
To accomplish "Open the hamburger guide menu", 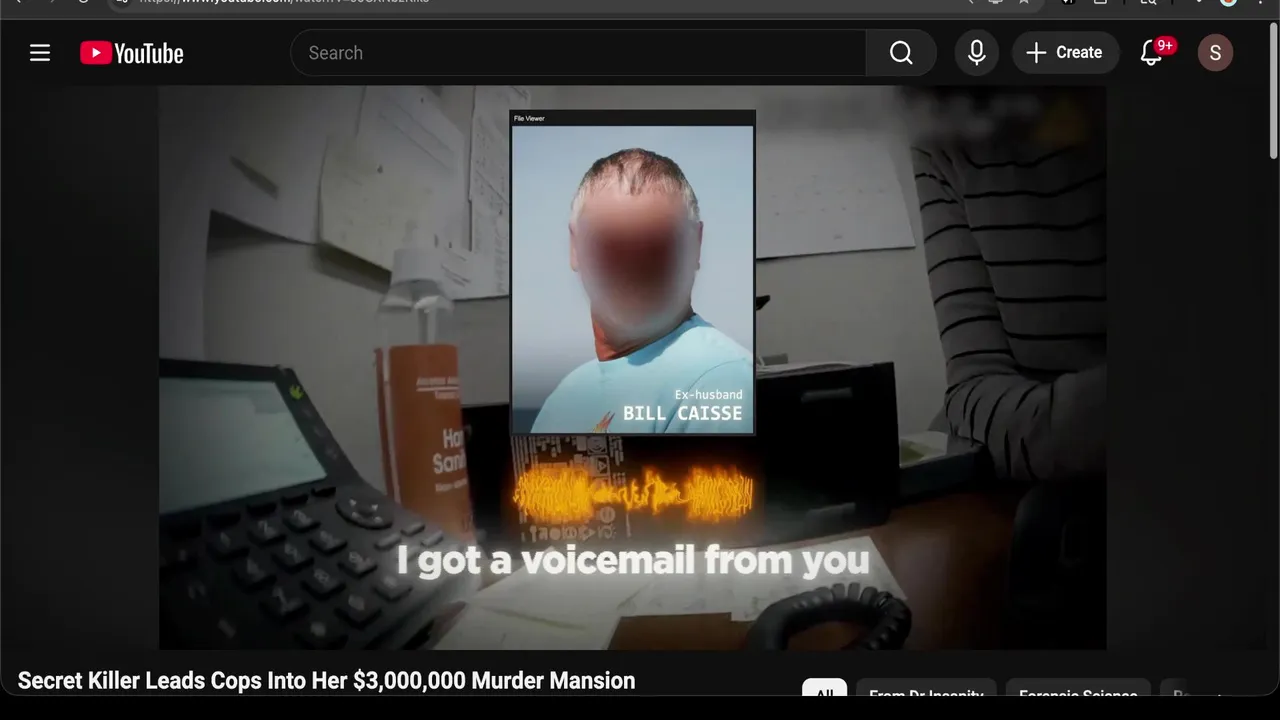I will tap(40, 53).
